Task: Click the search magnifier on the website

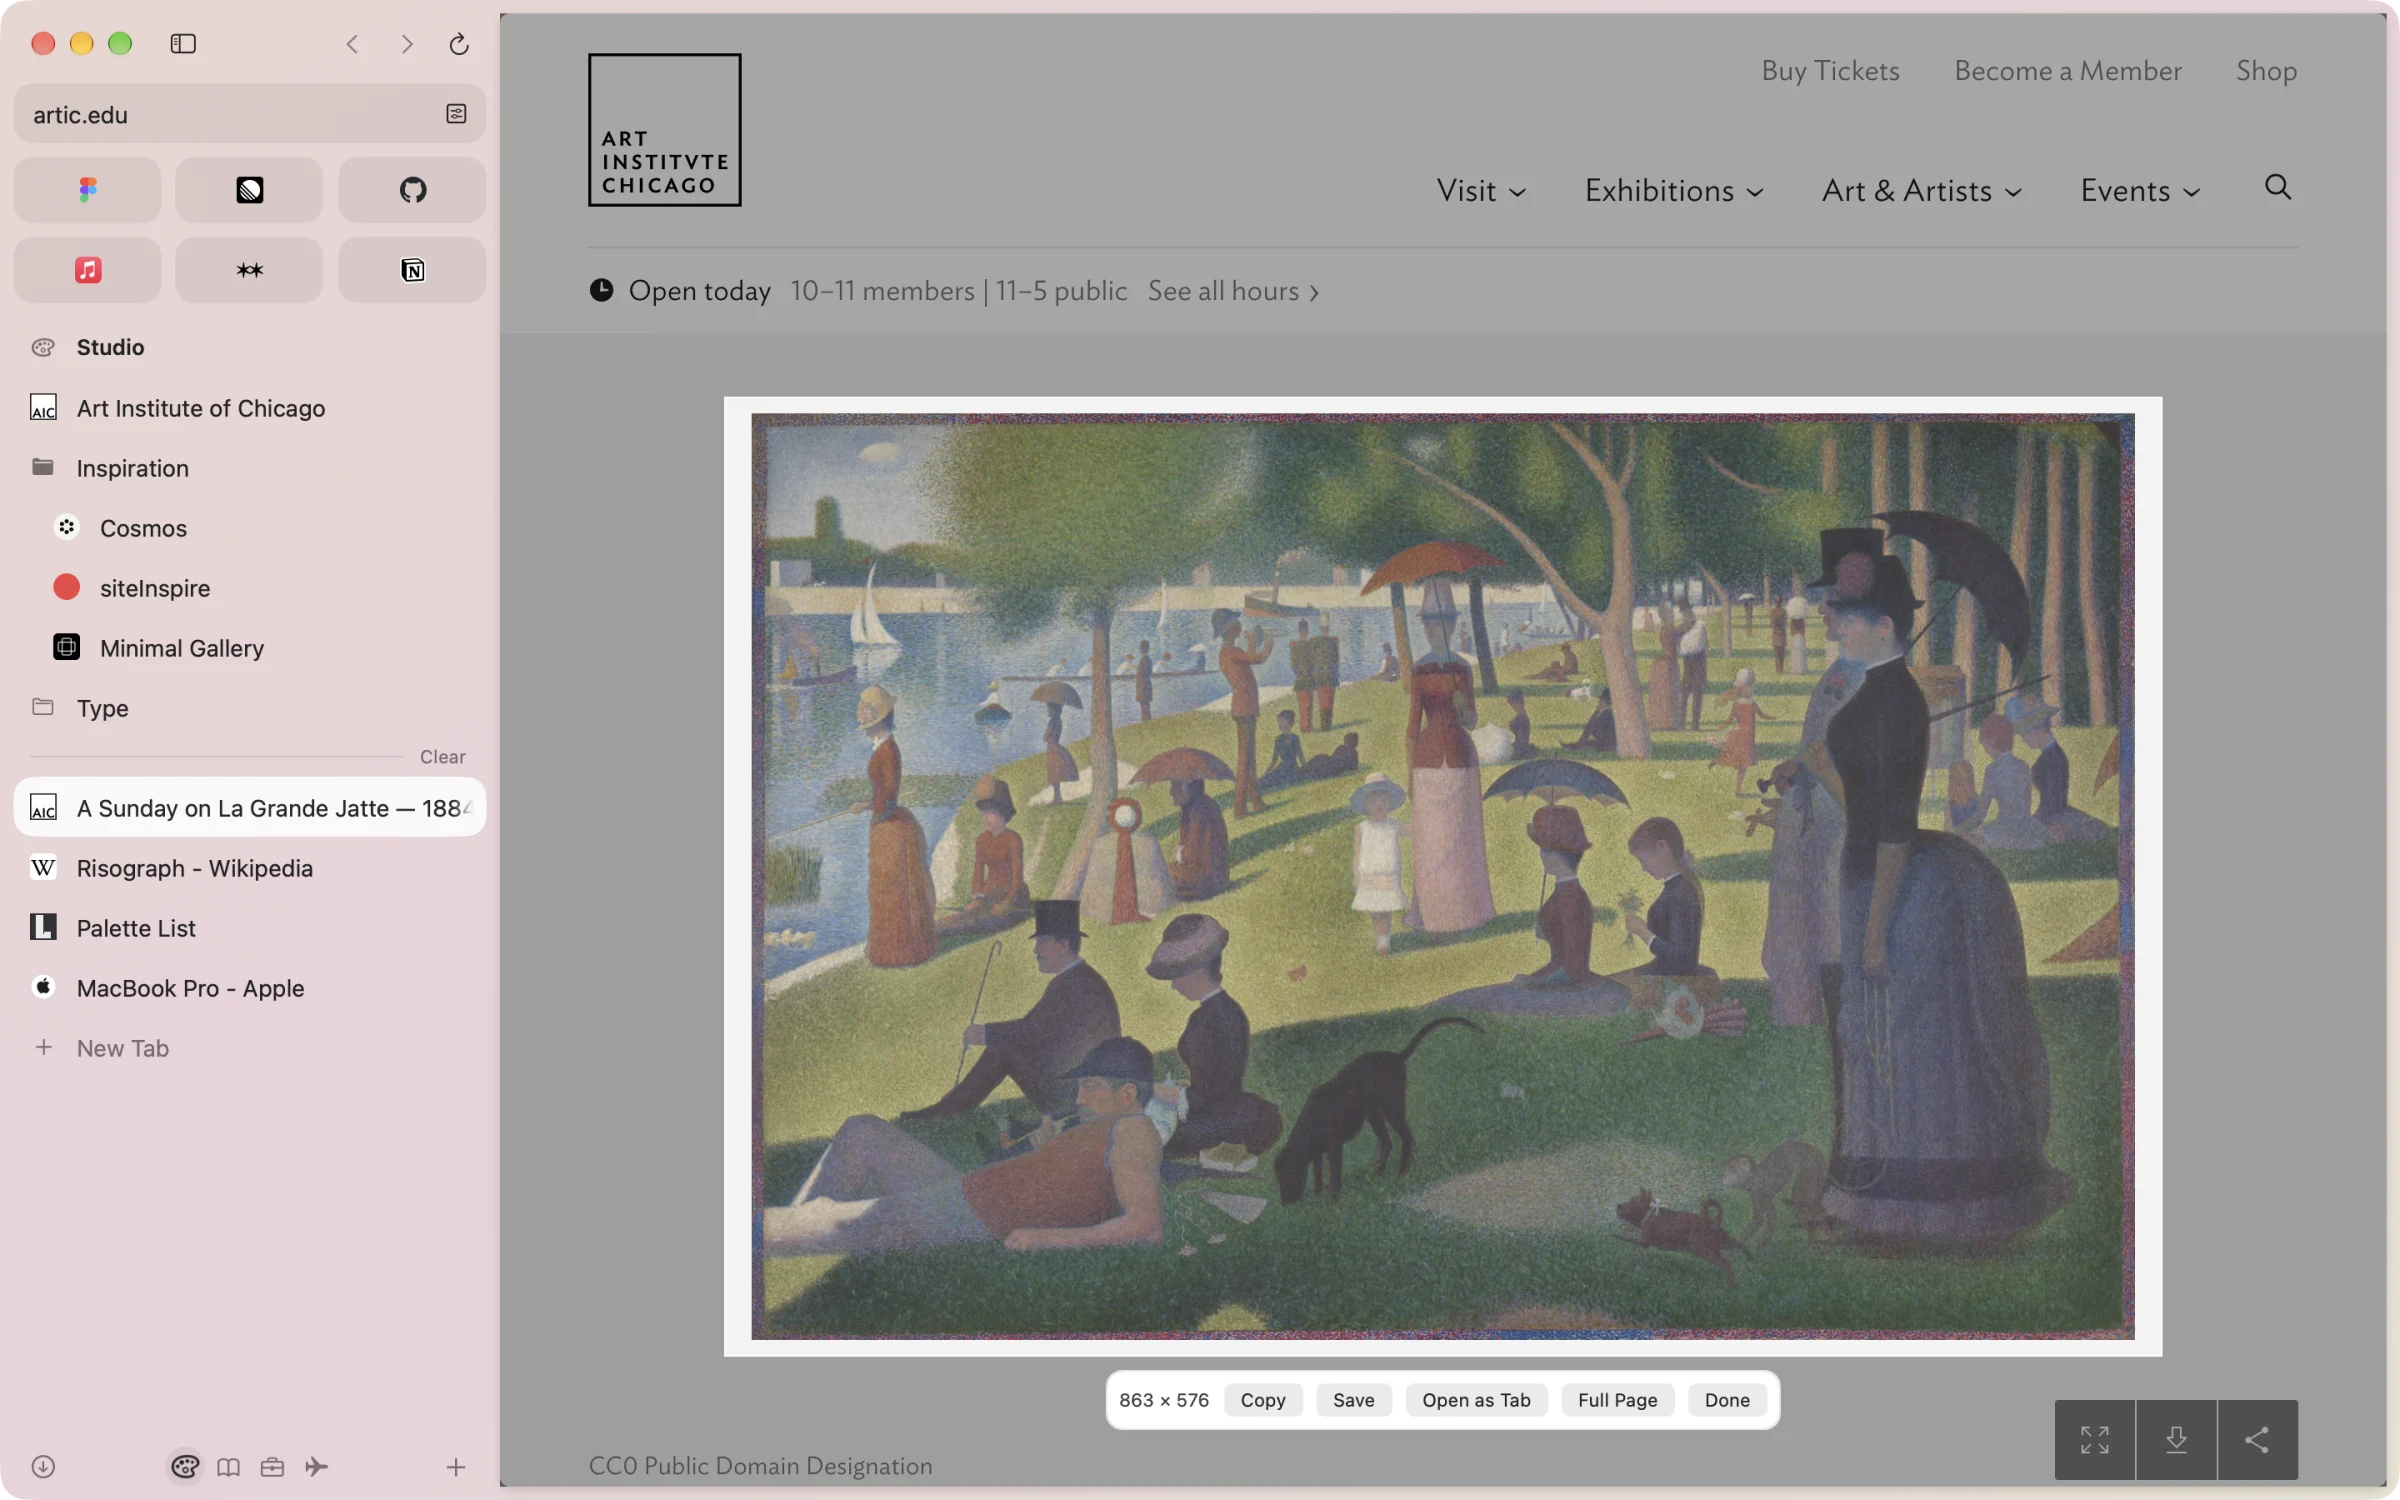Action: coord(2277,187)
